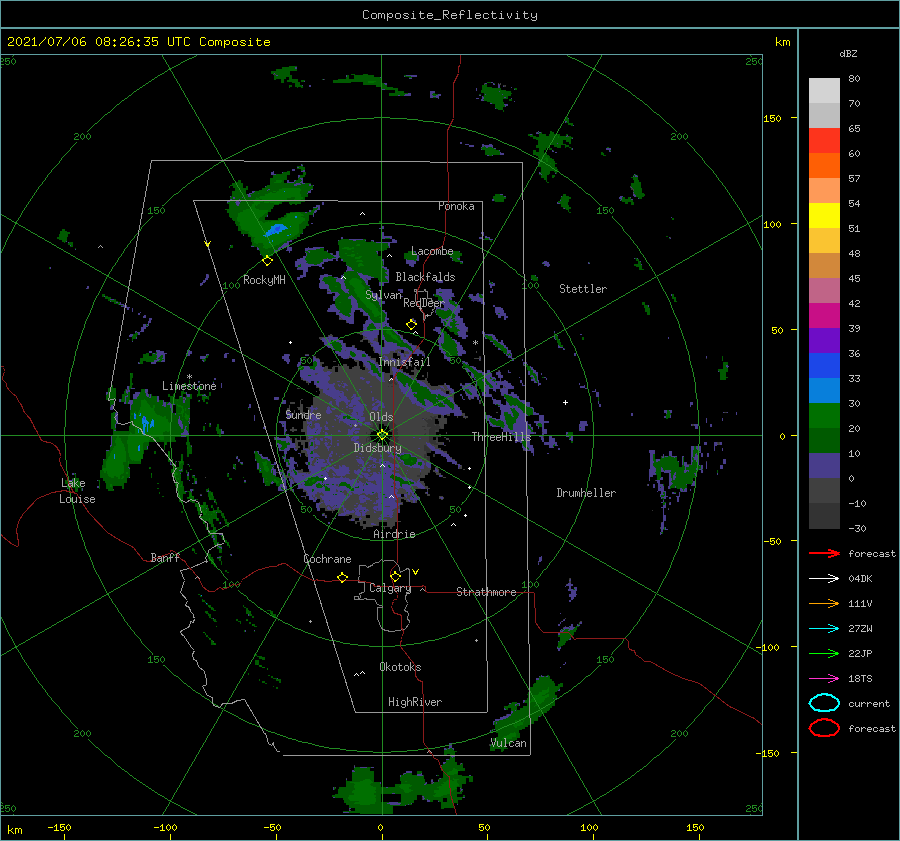Pick the light gray swatch above 70 dBZ
The width and height of the screenshot is (900, 841).
coord(824,91)
